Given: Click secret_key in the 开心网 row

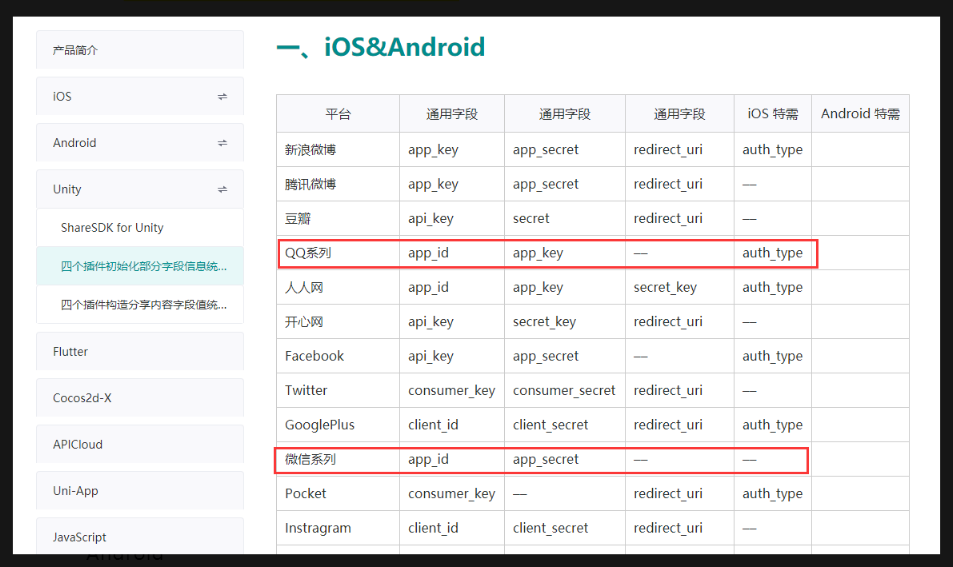Looking at the screenshot, I should point(544,322).
